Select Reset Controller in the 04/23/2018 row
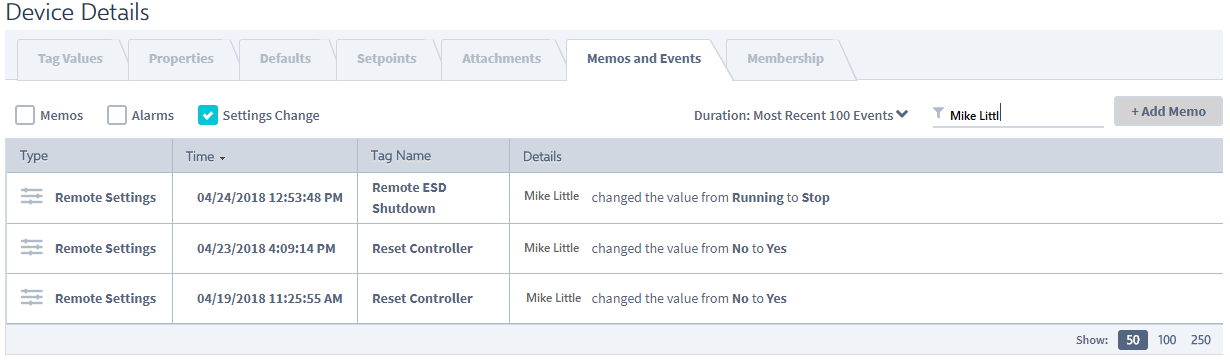 point(422,248)
